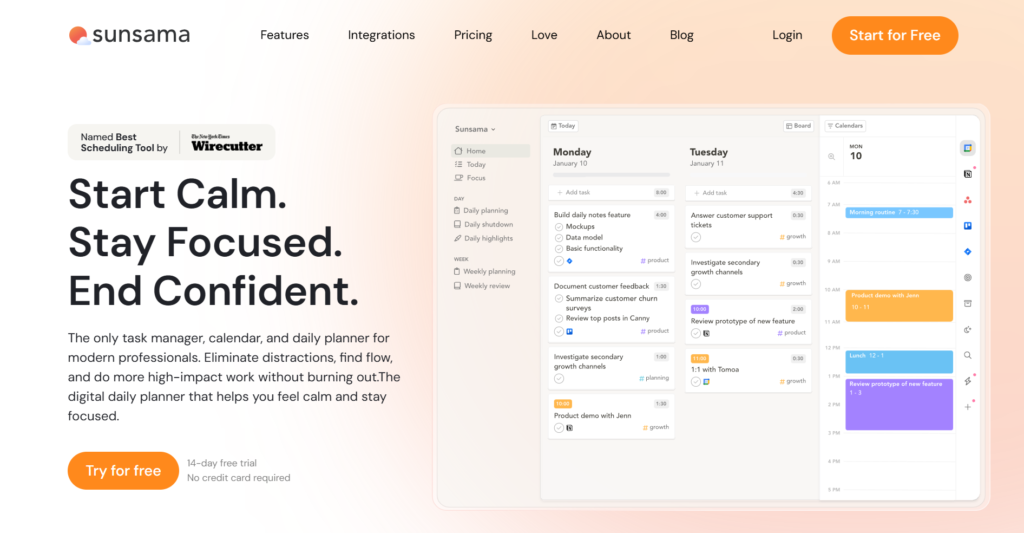Open the Pricing menu item
Viewport: 1024px width, 533px height.
pyautogui.click(x=473, y=35)
